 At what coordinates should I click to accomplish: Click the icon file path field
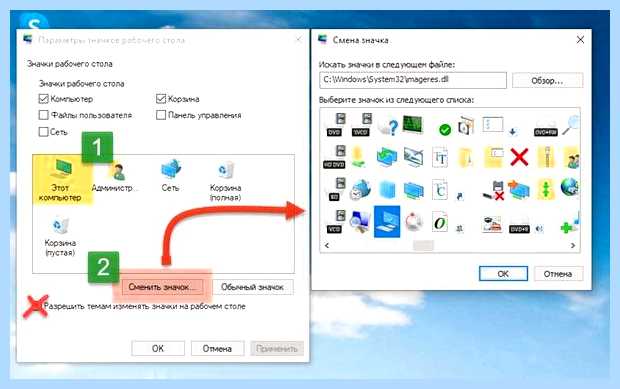click(x=413, y=80)
